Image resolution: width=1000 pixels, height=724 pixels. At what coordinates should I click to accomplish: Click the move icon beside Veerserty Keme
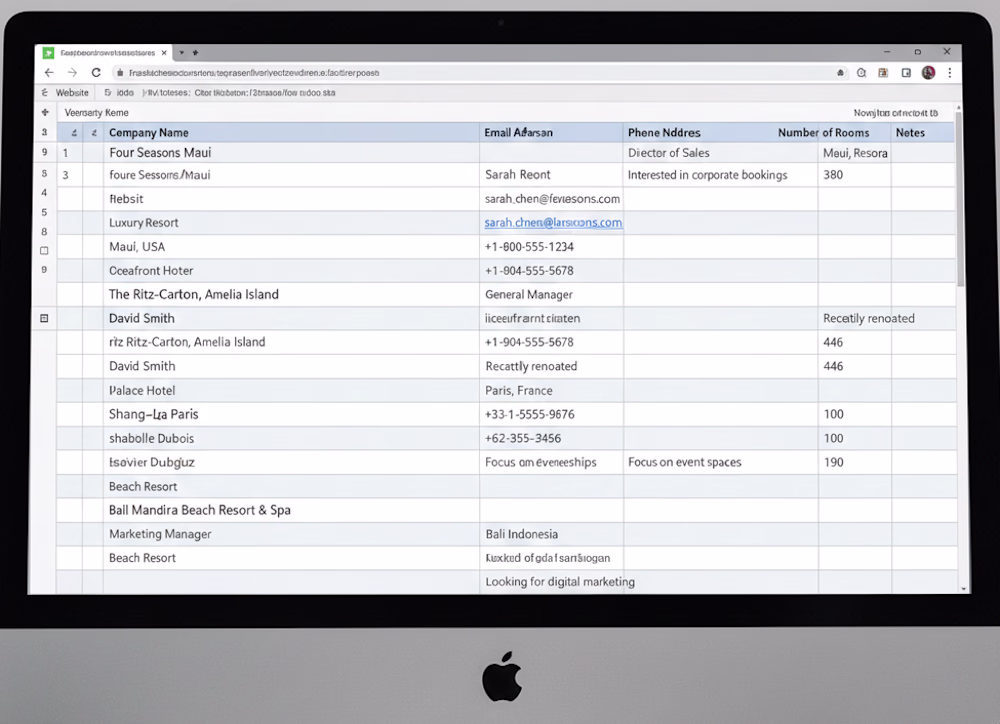pyautogui.click(x=45, y=112)
